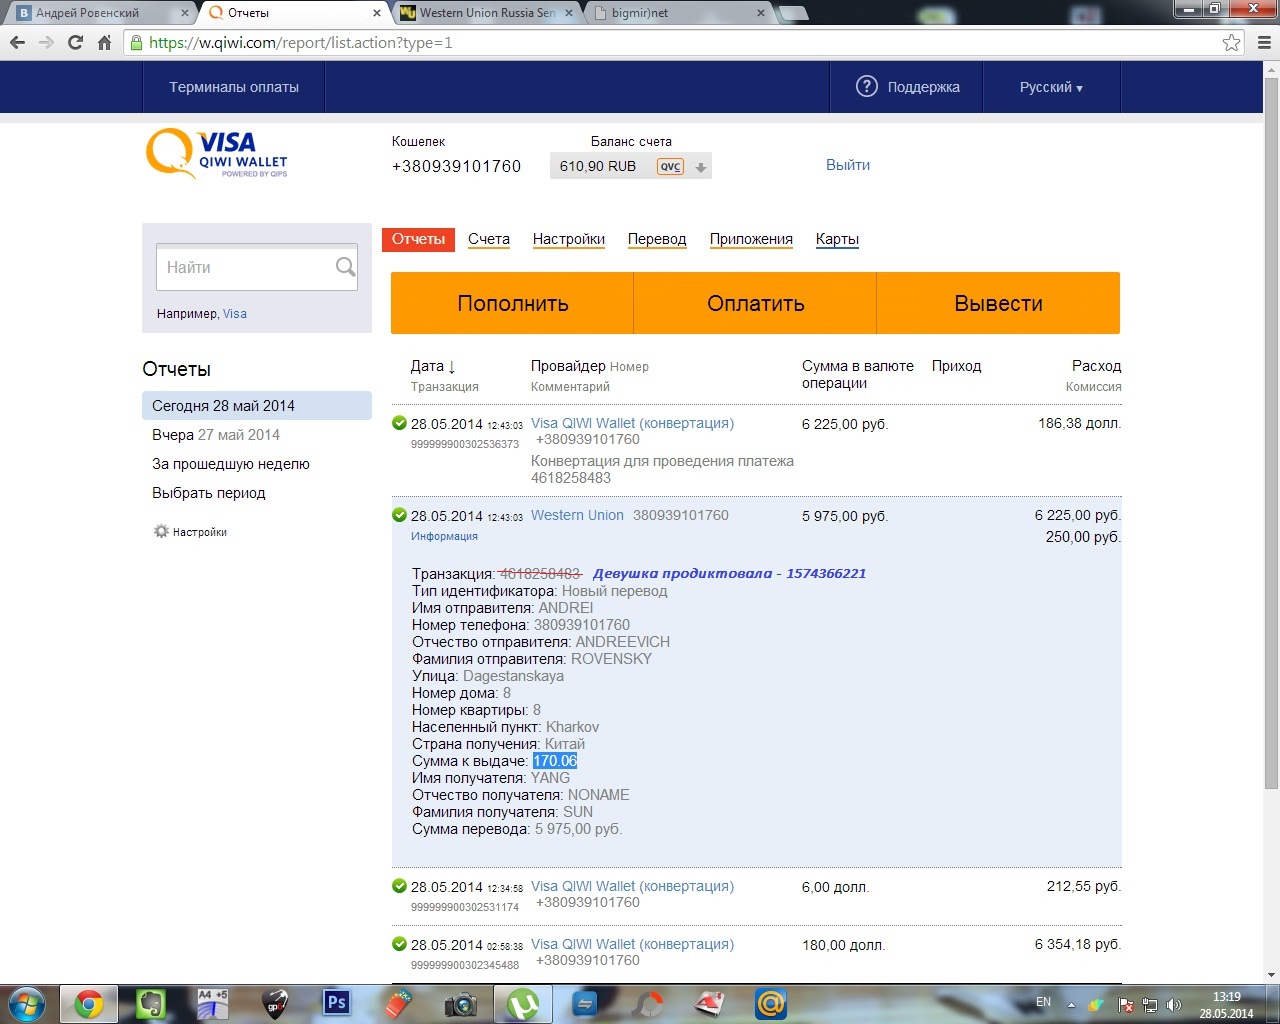This screenshot has width=1280, height=1024.
Task: Bookmark this page with the star icon
Action: pos(1231,42)
